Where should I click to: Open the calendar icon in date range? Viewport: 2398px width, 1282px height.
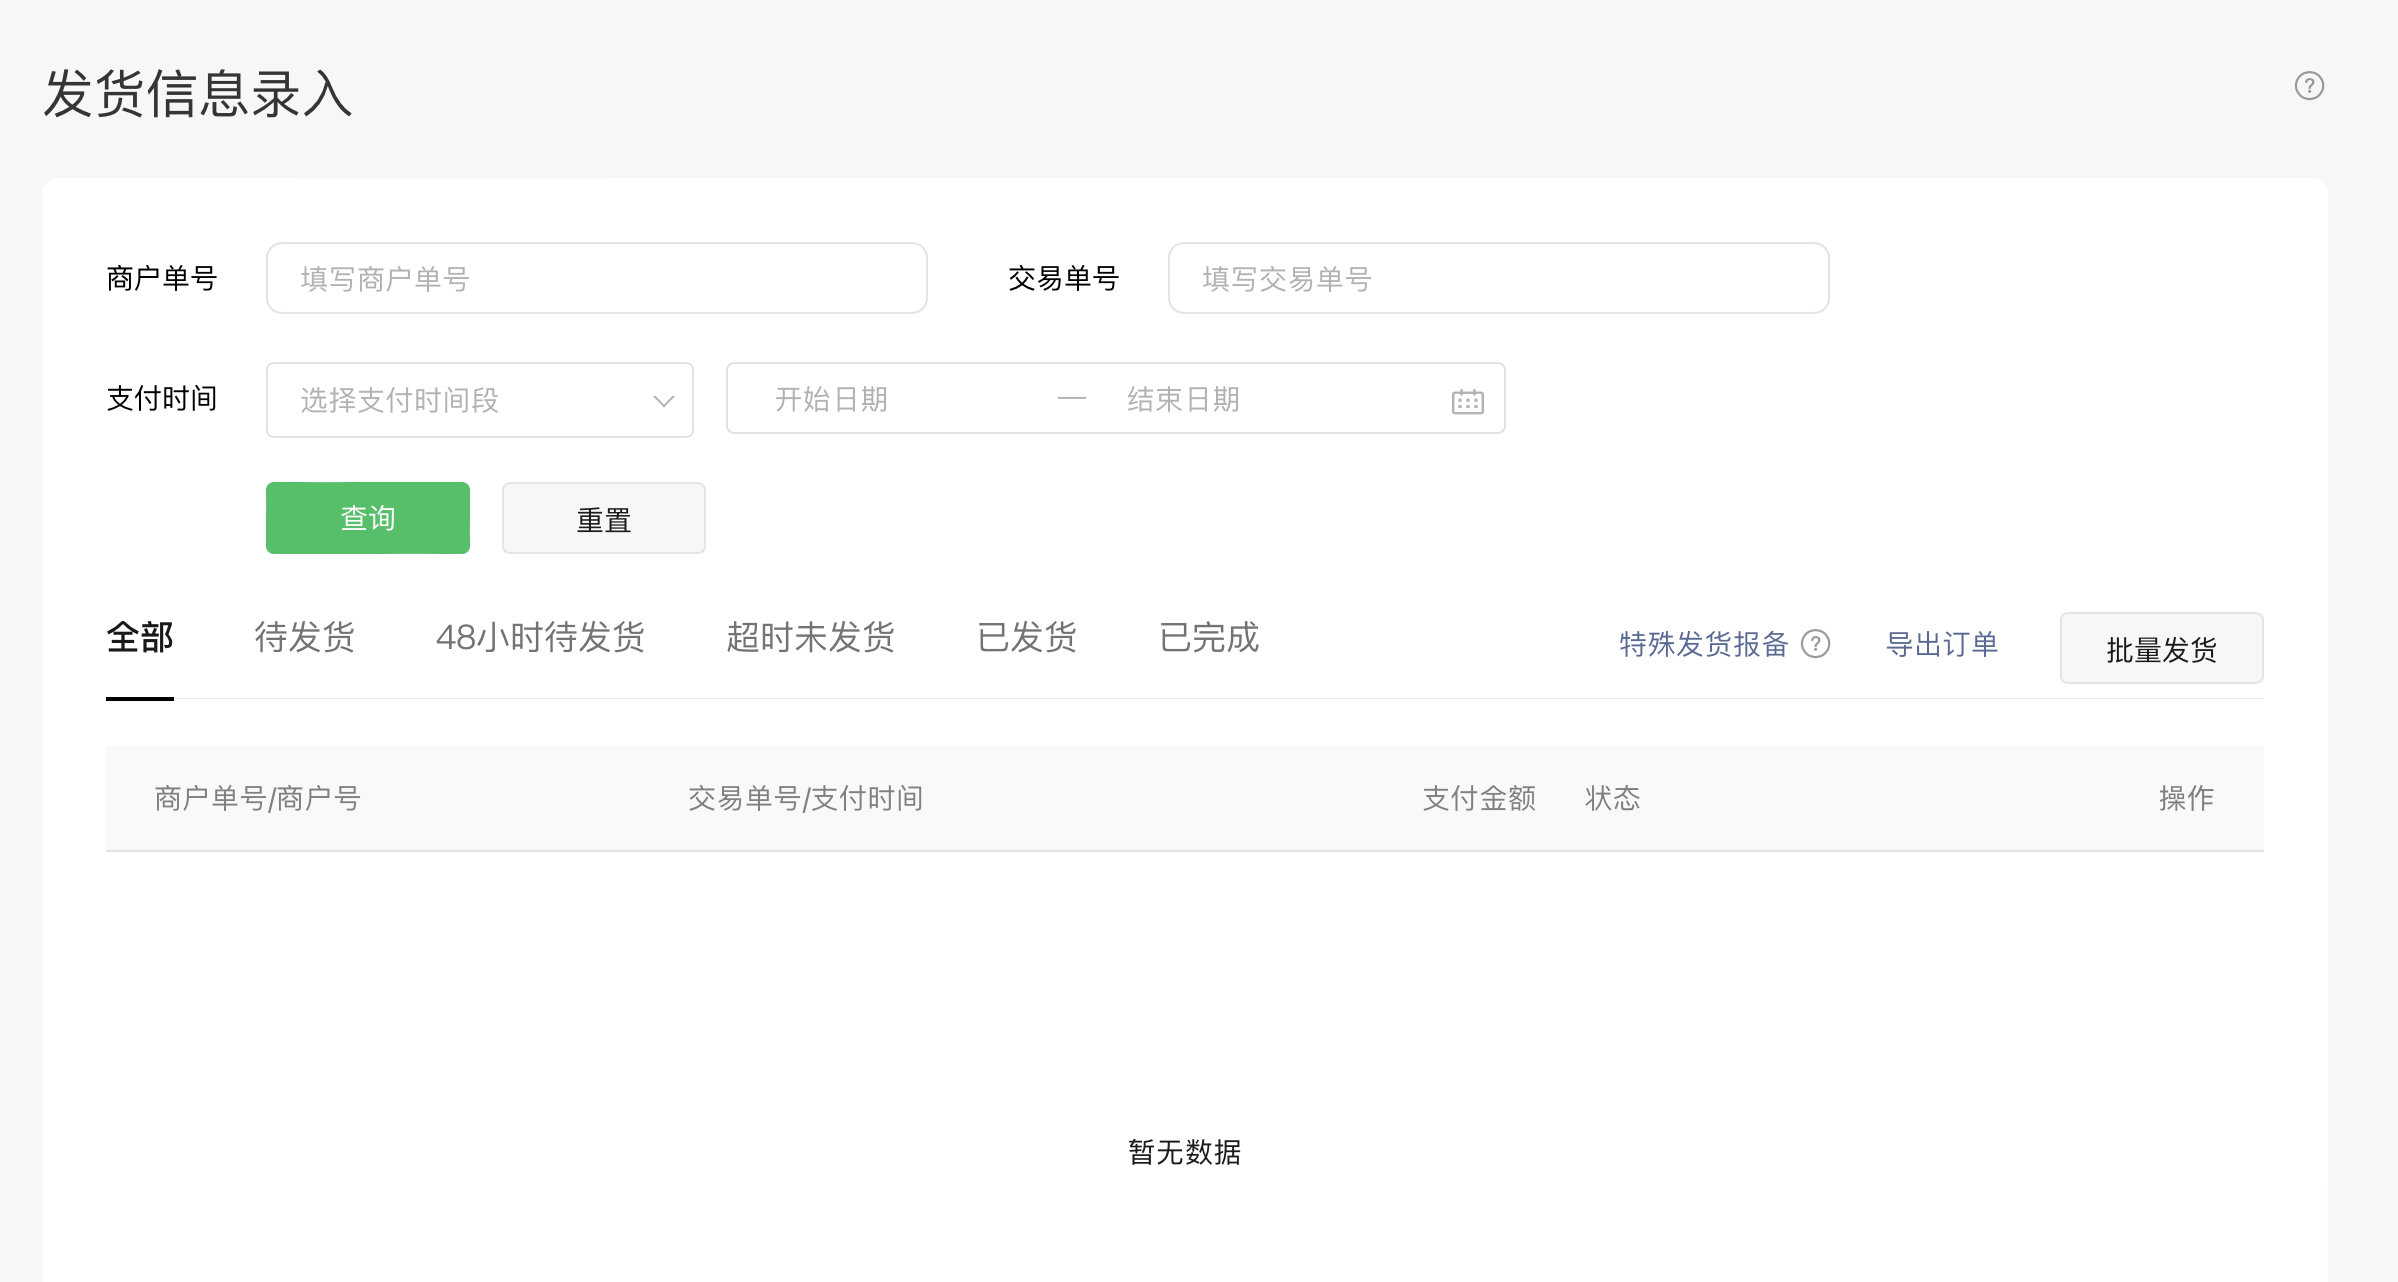tap(1467, 401)
